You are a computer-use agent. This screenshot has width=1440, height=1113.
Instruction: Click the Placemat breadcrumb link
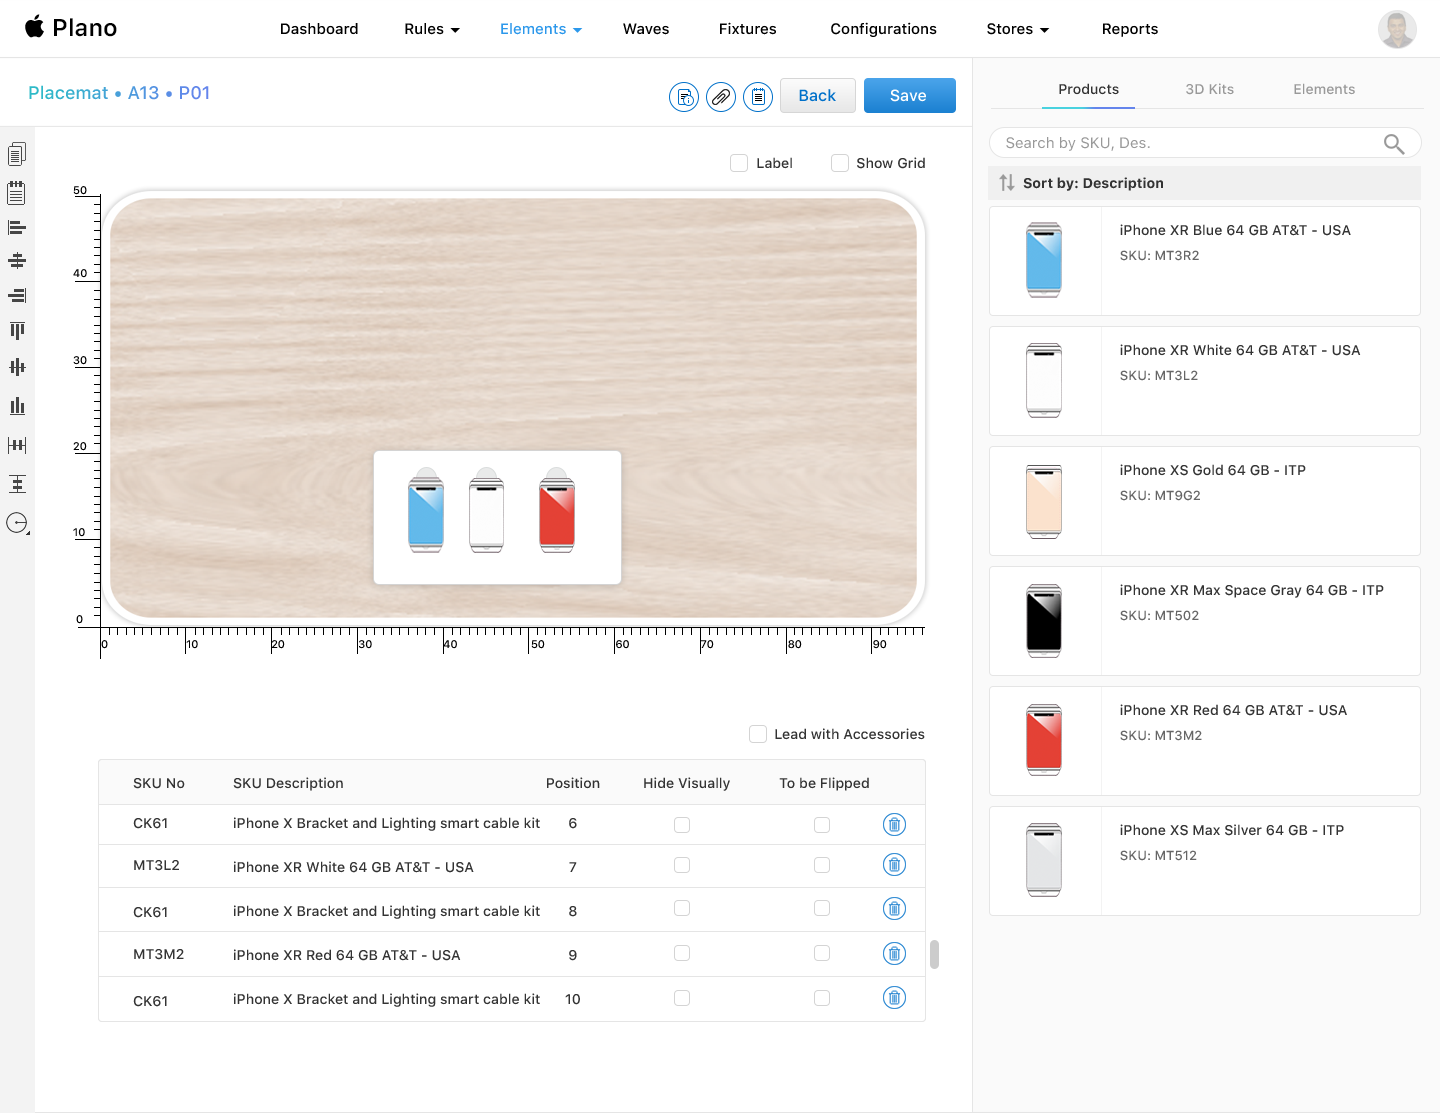[x=68, y=93]
